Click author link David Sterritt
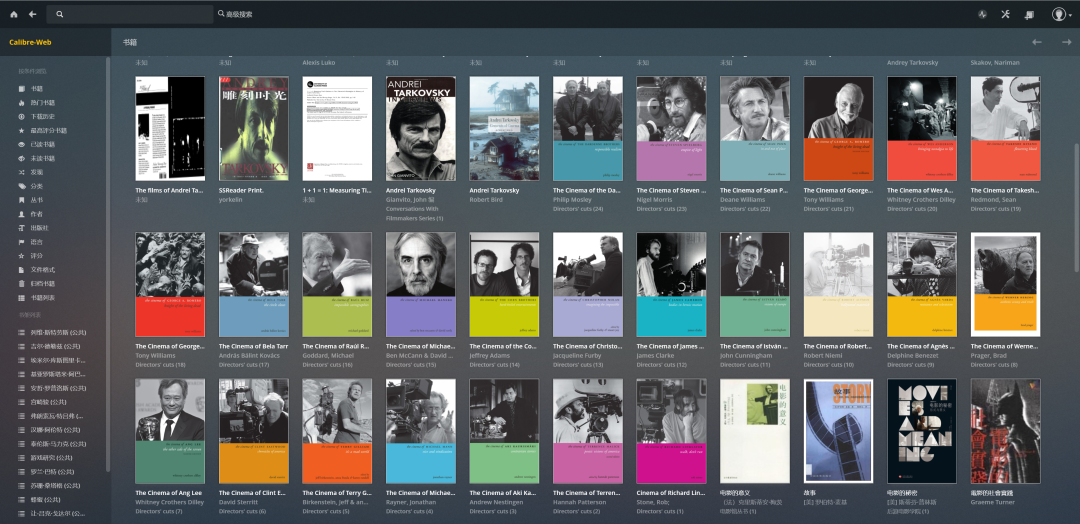The height and width of the screenshot is (524, 1080). tap(237, 503)
